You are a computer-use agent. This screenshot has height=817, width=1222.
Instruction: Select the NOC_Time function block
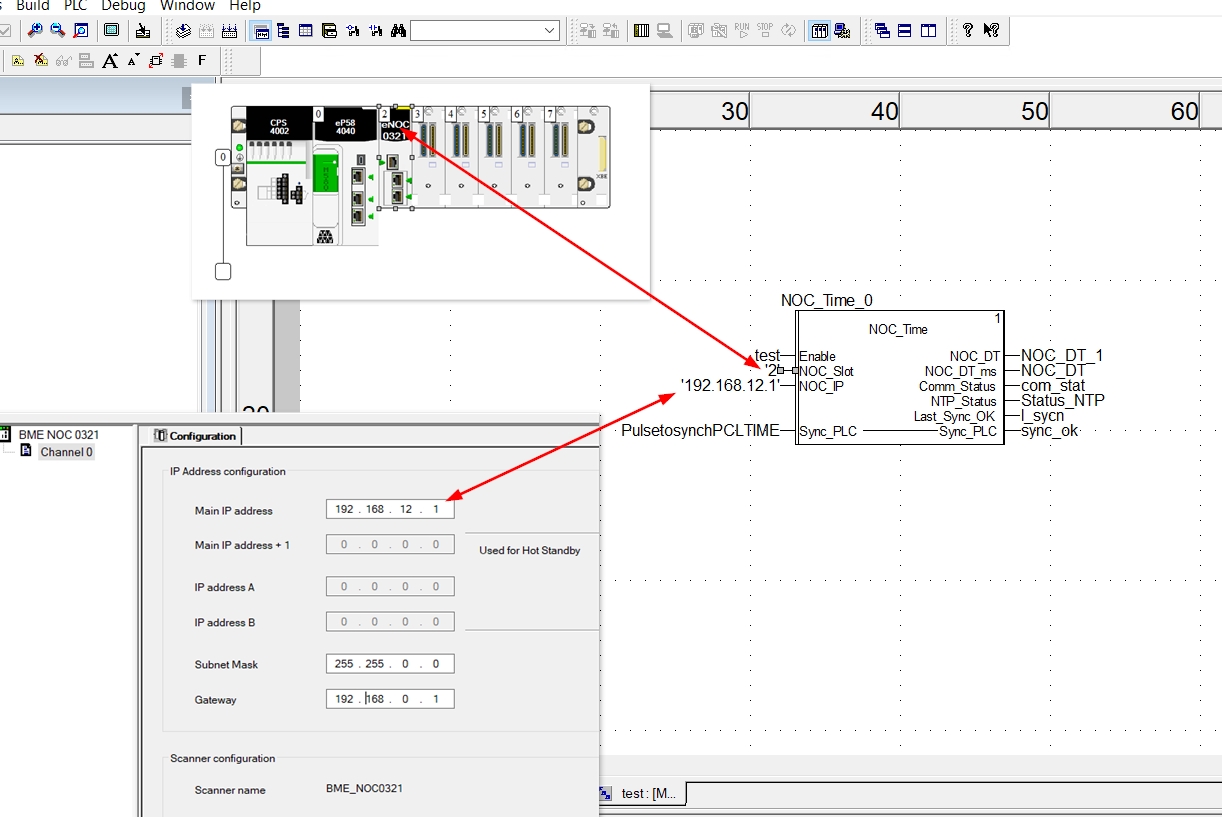point(899,377)
